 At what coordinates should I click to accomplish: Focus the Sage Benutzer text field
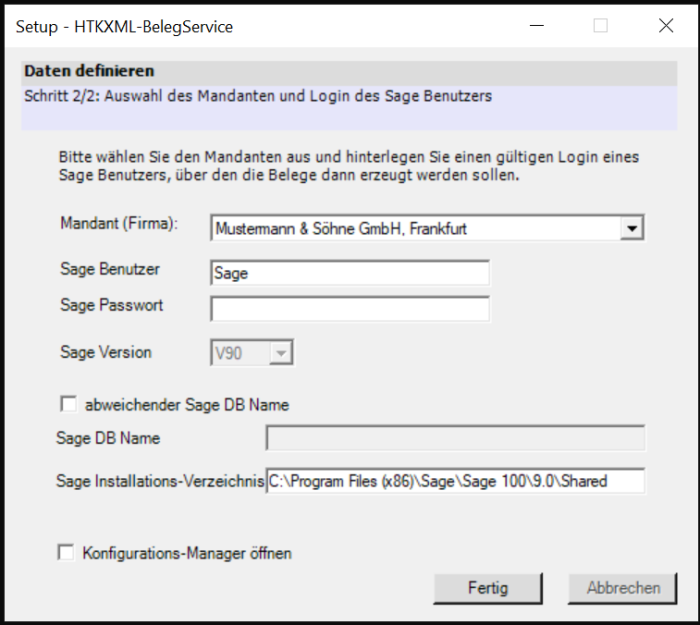click(x=350, y=273)
